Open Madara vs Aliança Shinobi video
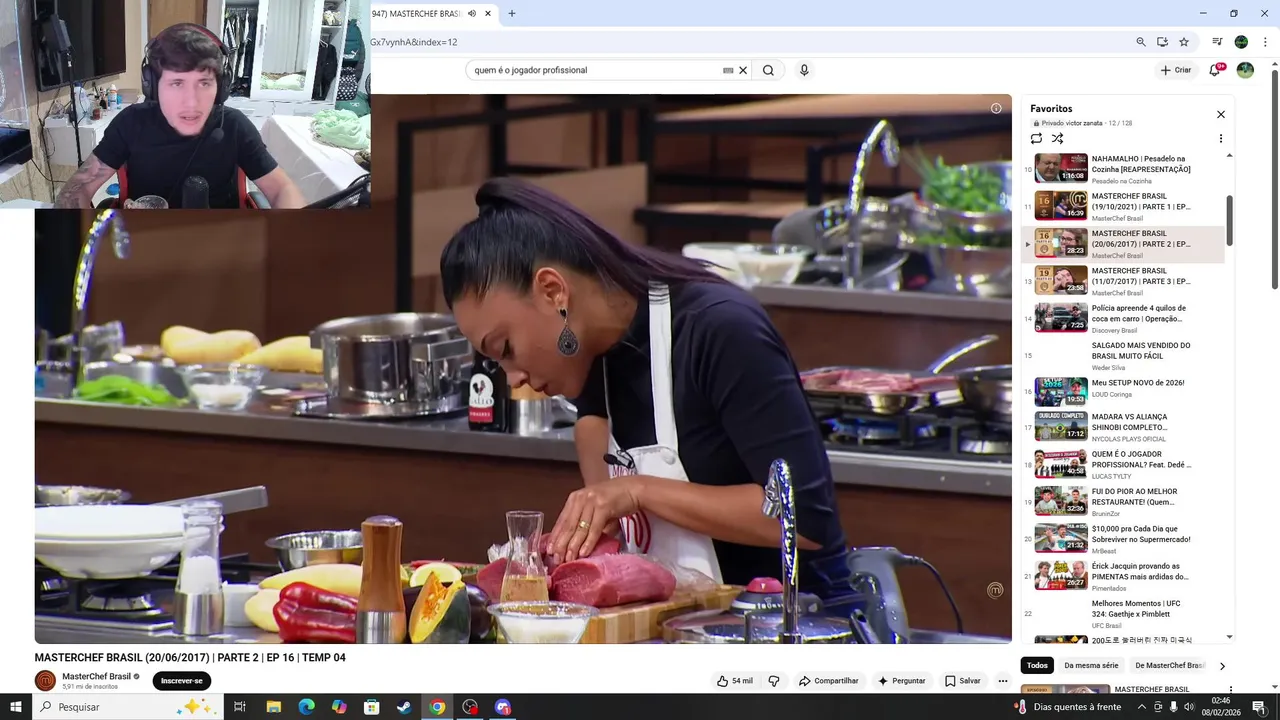 (1123, 427)
